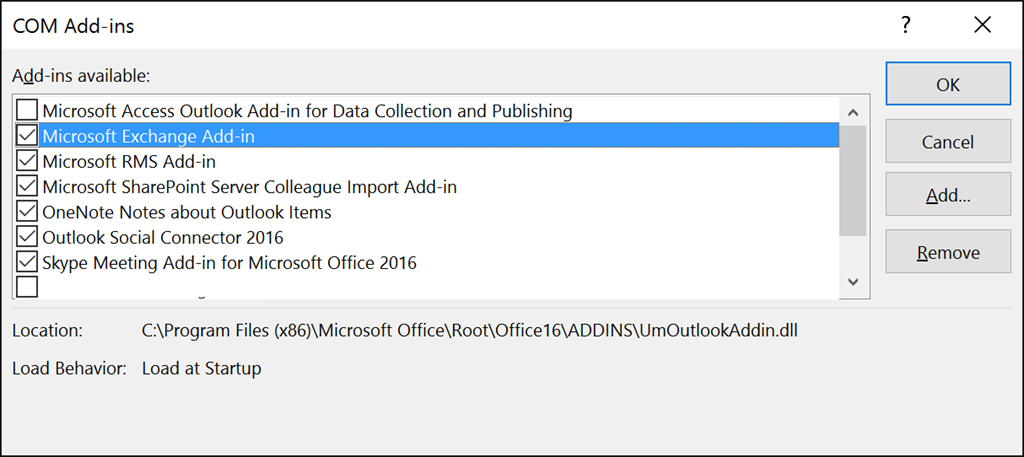Viewport: 1024px width, 457px height.
Task: Select Skype Meeting Add-in list entry
Action: pos(229,263)
